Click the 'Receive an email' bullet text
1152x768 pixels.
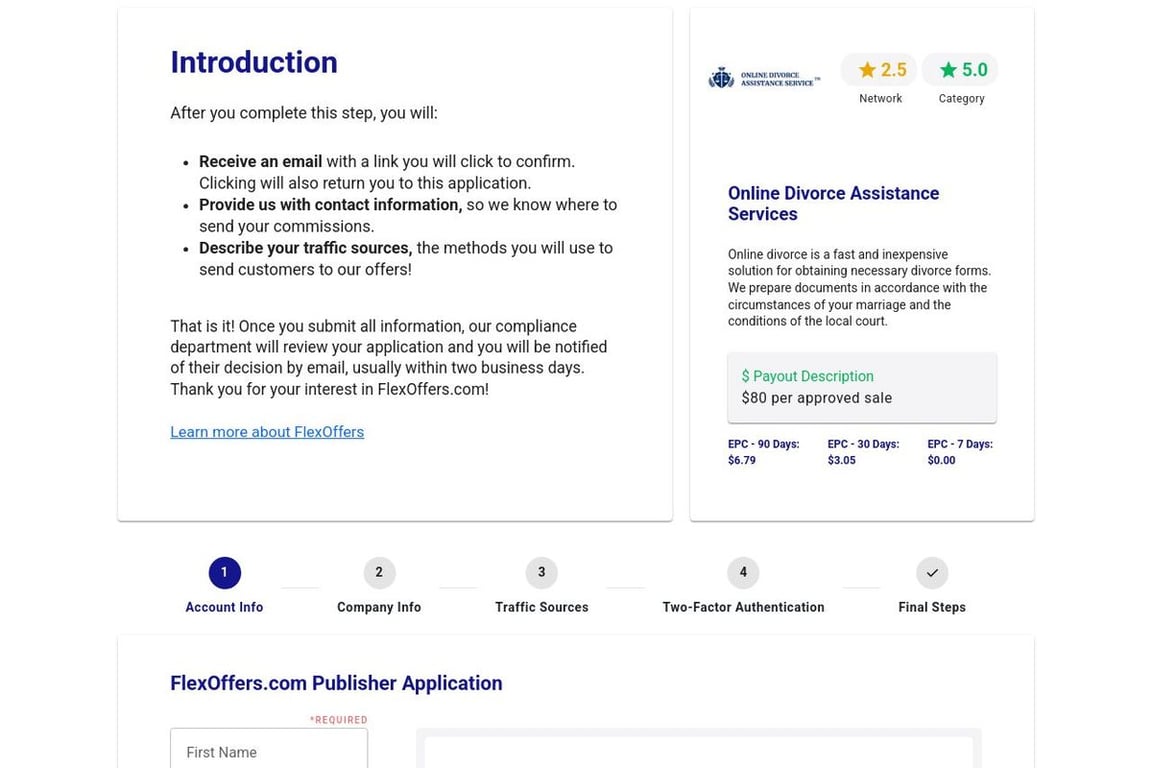pos(260,162)
